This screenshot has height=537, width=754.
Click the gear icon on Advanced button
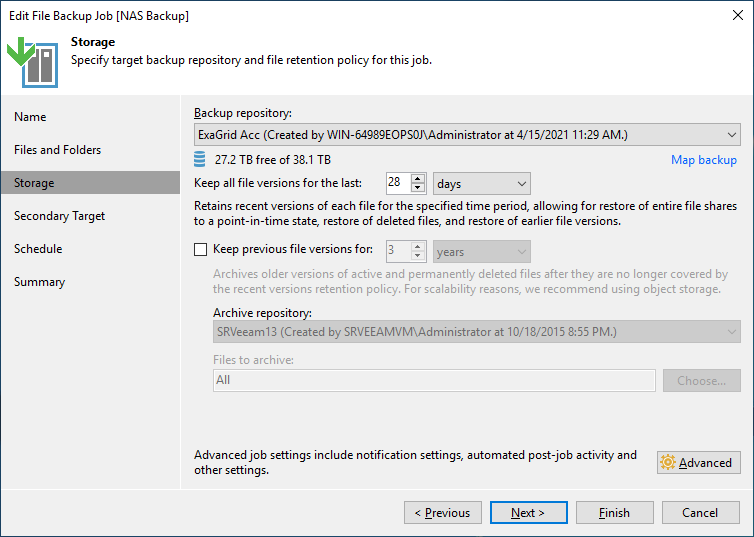668,462
